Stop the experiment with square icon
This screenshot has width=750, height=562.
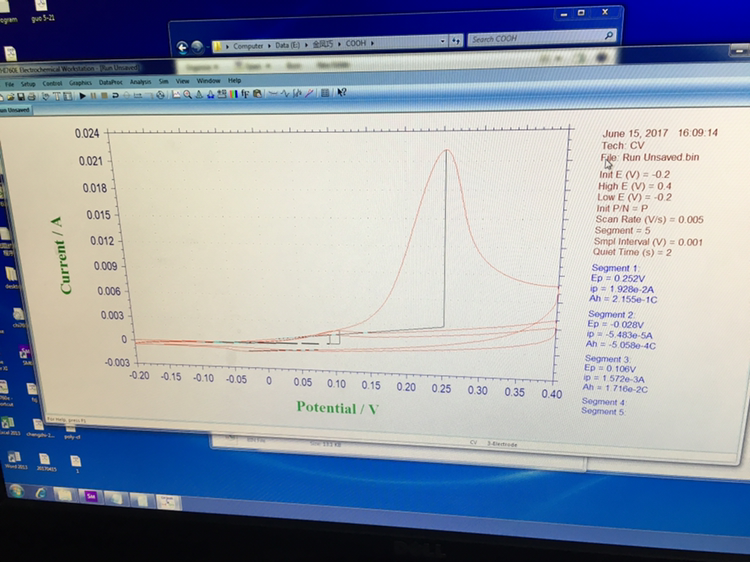[x=104, y=95]
